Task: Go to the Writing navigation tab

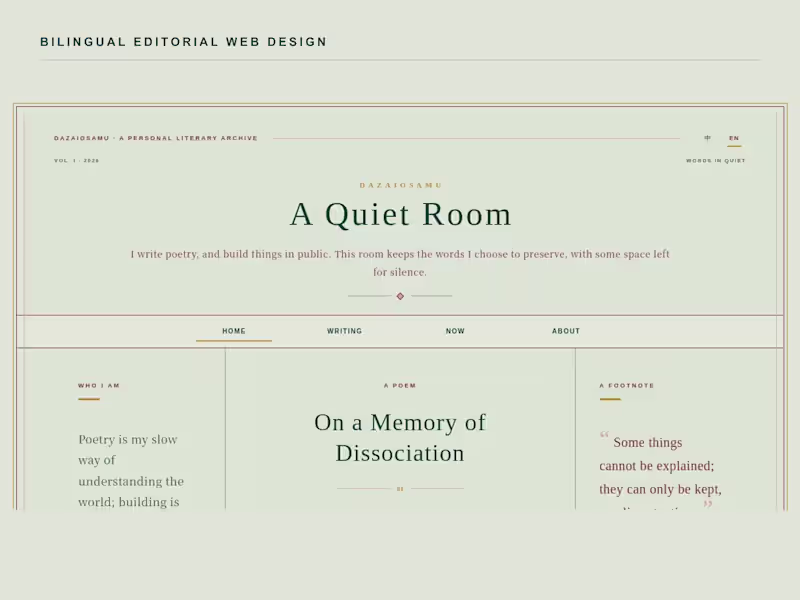Action: click(x=344, y=331)
